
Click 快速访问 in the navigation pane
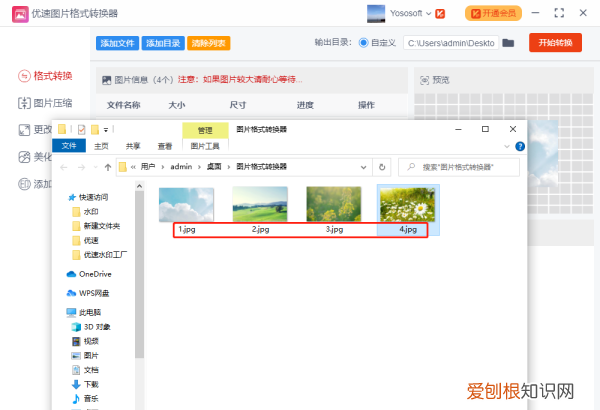[x=88, y=197]
